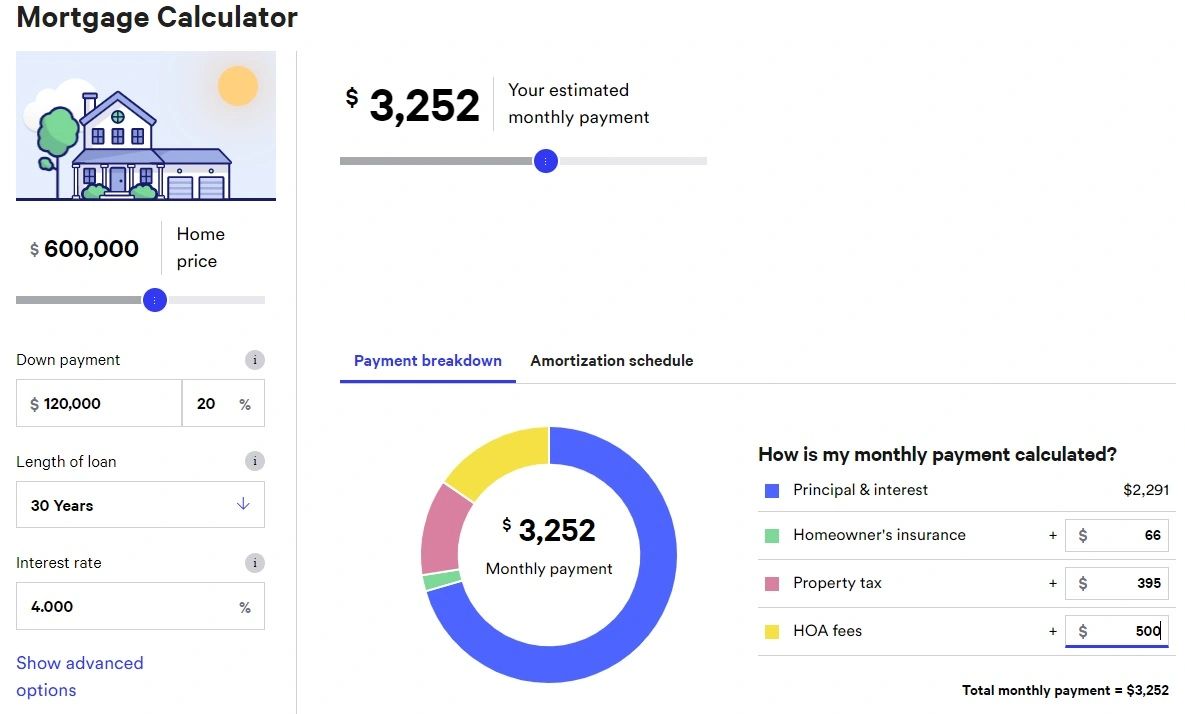Click the Down payment percent field
Screen dimensions: 1185x714
click(x=210, y=404)
